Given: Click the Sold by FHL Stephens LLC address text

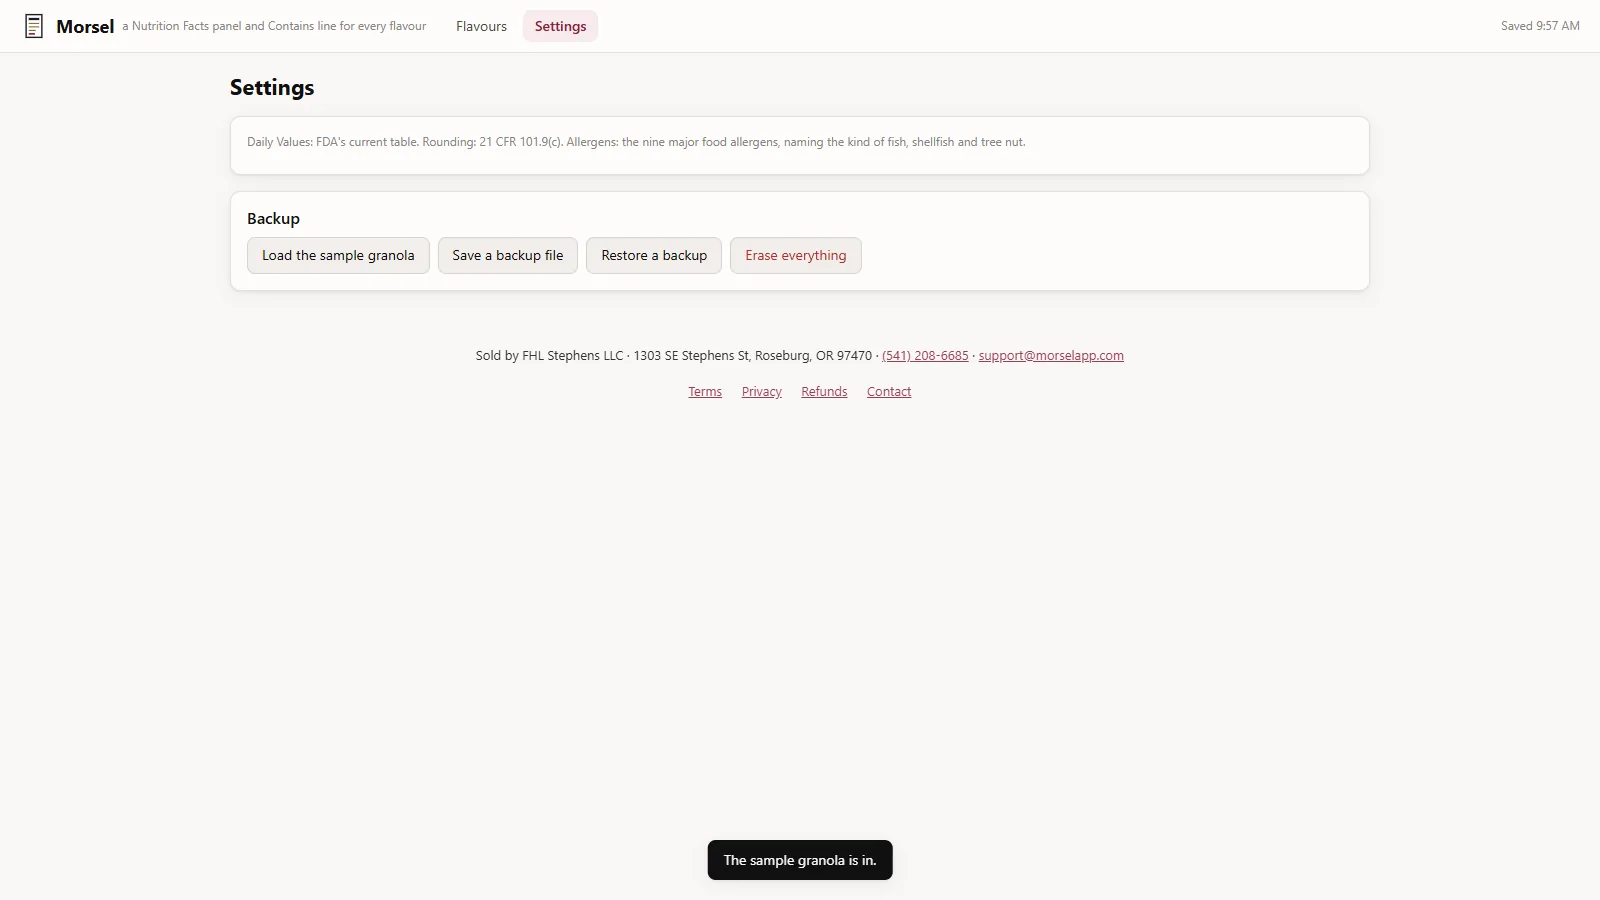Looking at the screenshot, I should pyautogui.click(x=674, y=355).
